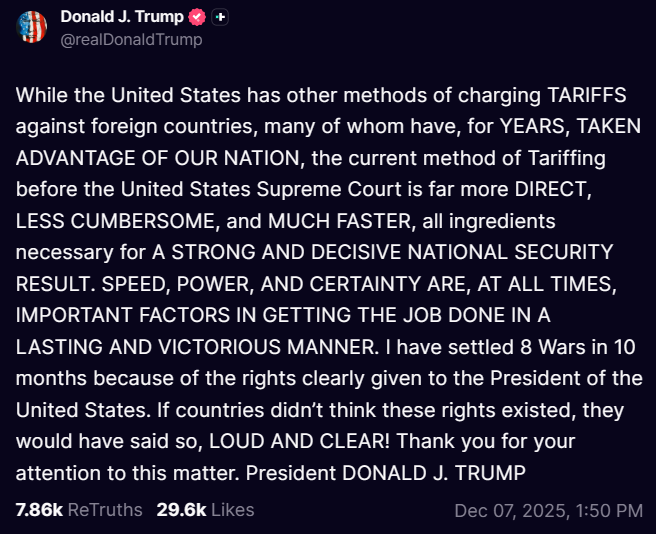Click the @realDonaldTrump handle
The height and width of the screenshot is (534, 656).
[x=131, y=39]
